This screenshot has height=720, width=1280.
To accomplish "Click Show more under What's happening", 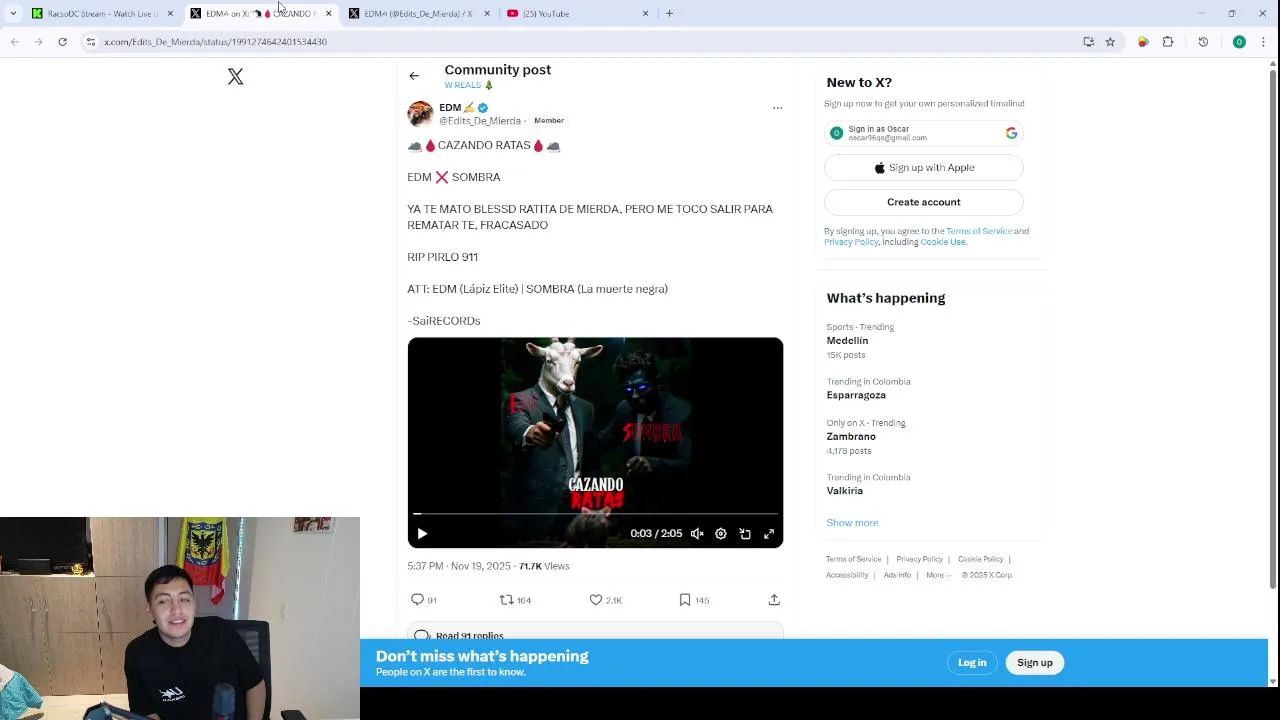I will (x=852, y=523).
